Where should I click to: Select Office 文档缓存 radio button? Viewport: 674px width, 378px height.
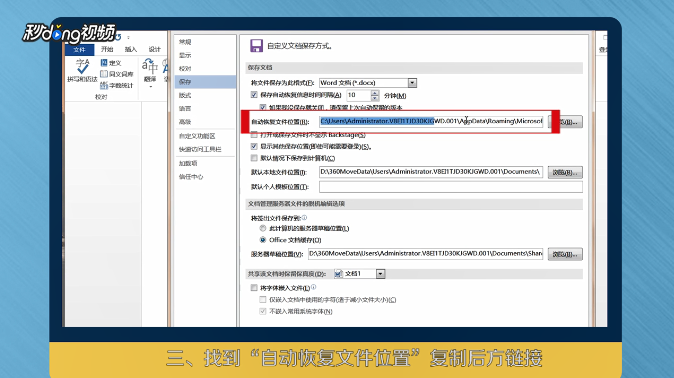click(x=263, y=240)
